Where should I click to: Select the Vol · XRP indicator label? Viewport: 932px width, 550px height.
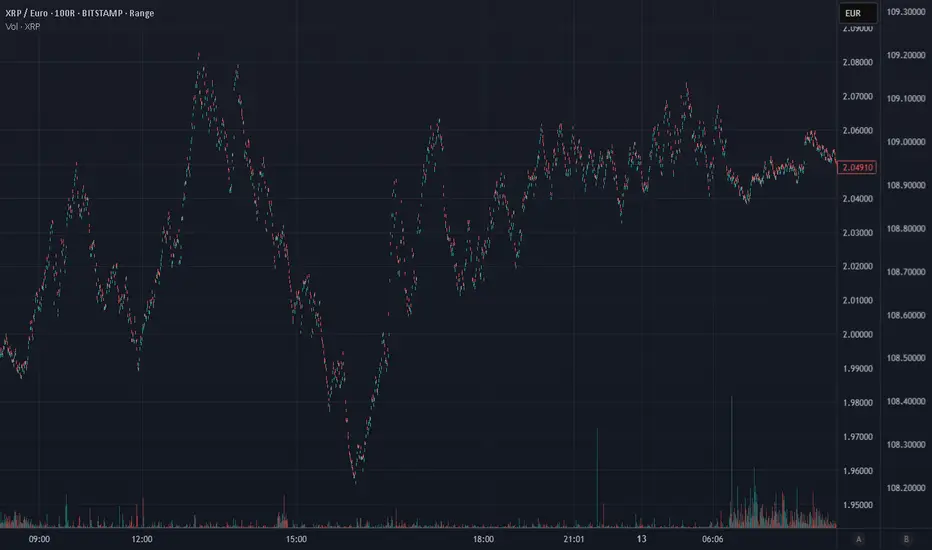point(23,27)
